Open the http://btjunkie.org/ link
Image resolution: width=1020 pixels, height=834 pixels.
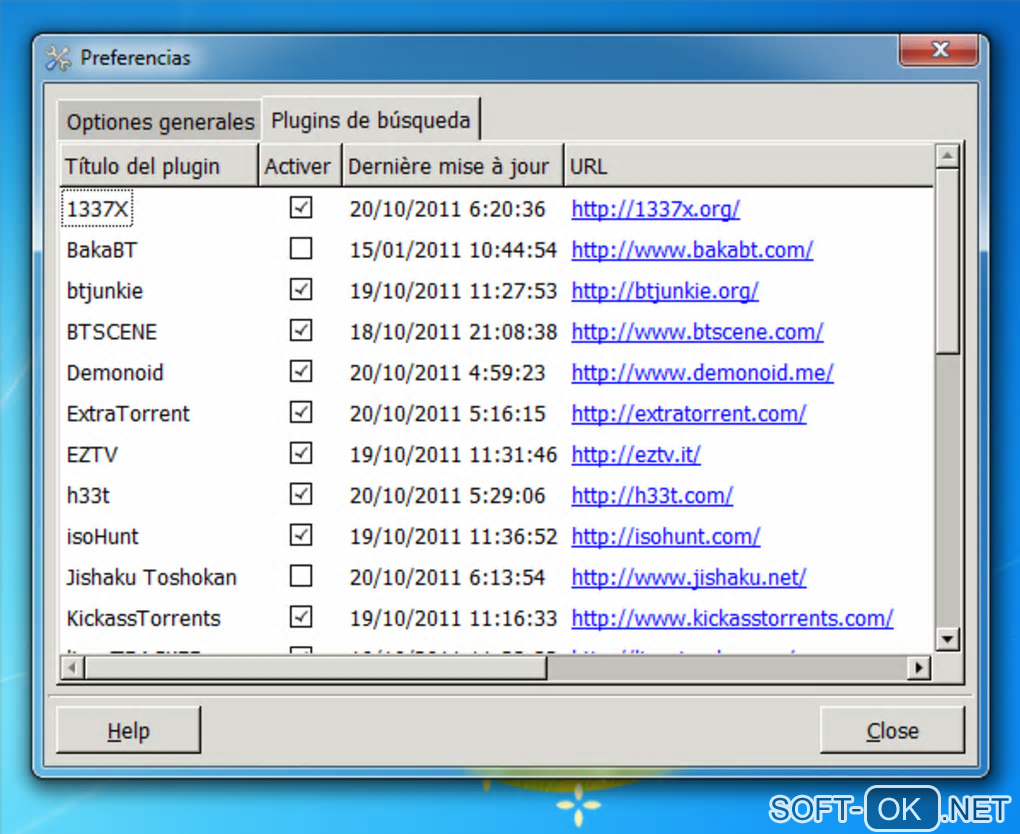(x=665, y=291)
